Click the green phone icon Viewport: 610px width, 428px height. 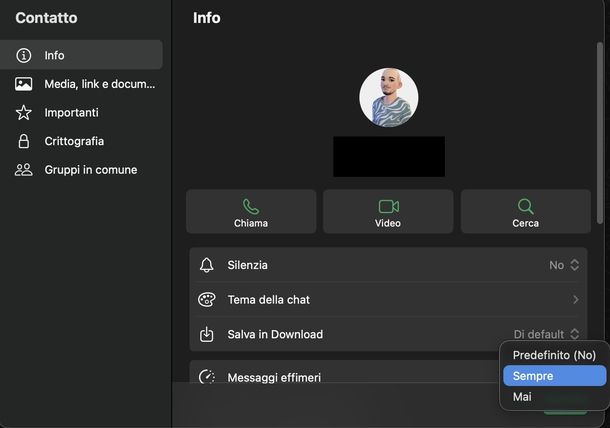coord(251,207)
